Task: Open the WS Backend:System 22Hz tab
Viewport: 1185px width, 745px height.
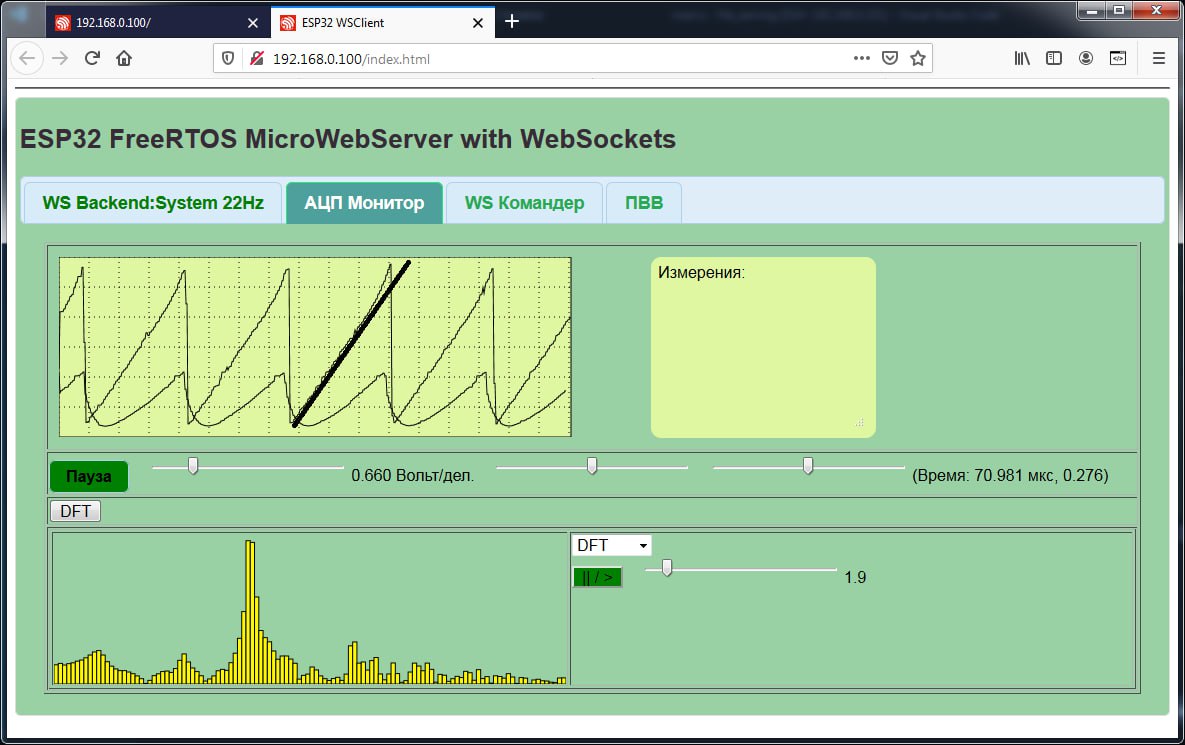Action: 153,202
